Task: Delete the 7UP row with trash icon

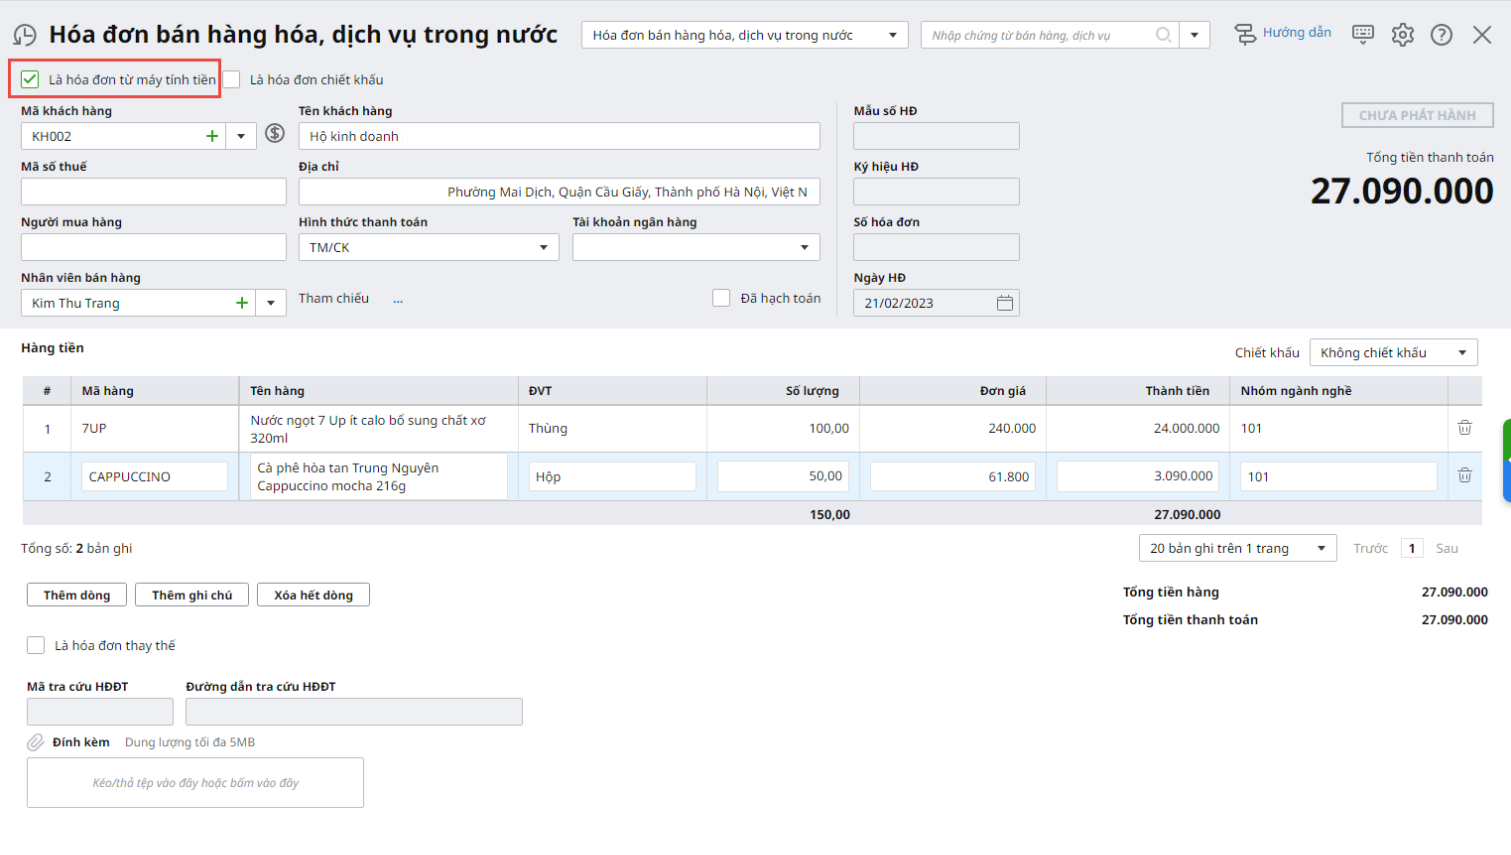Action: point(1464,428)
